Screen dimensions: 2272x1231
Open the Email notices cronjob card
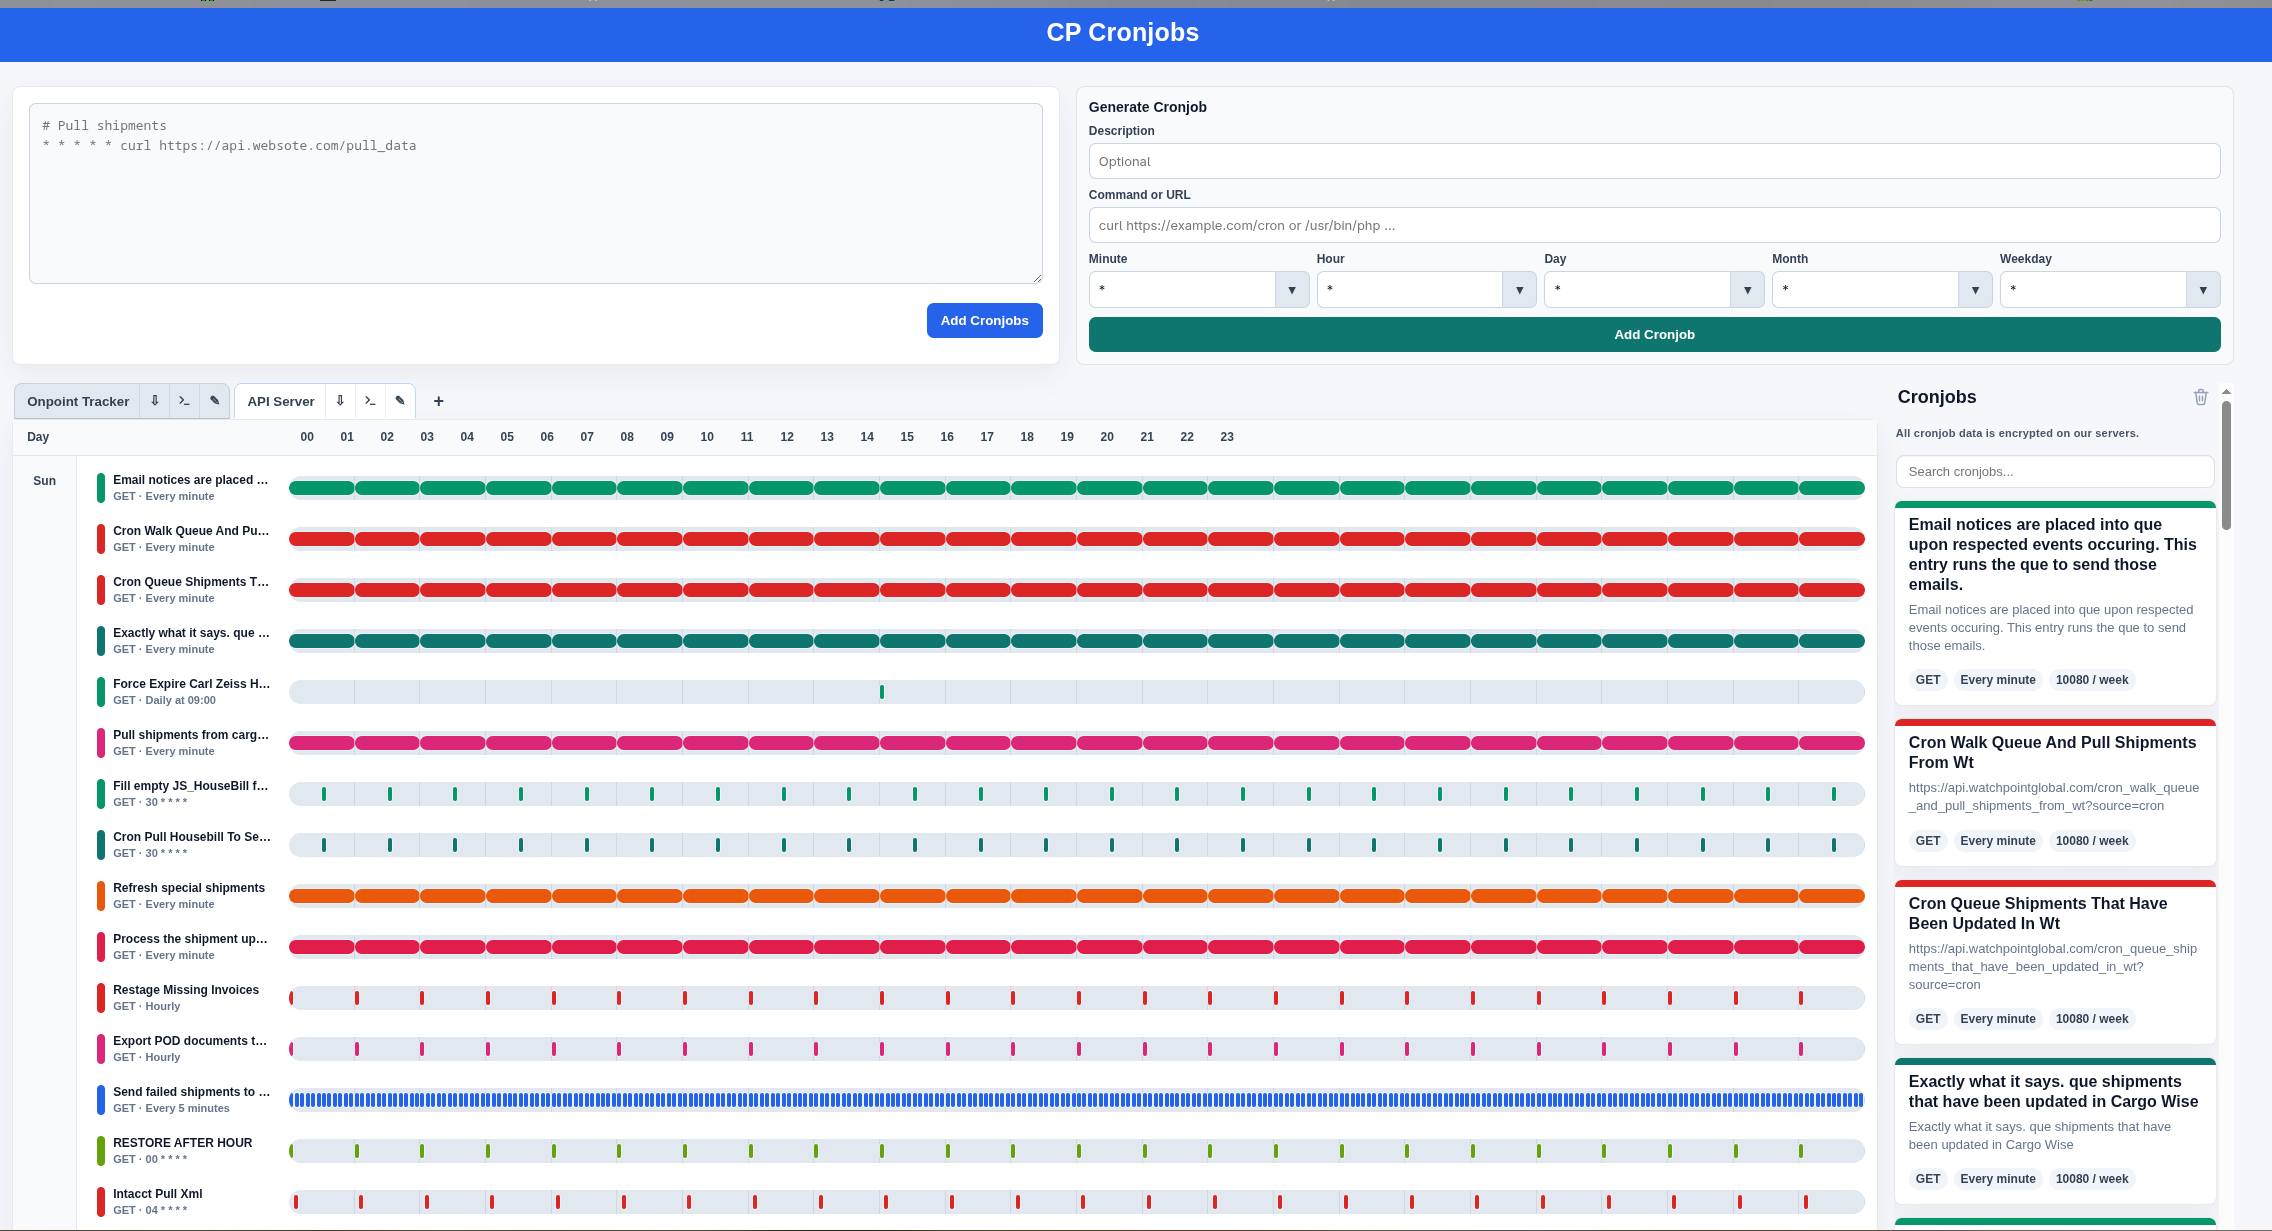[2055, 603]
